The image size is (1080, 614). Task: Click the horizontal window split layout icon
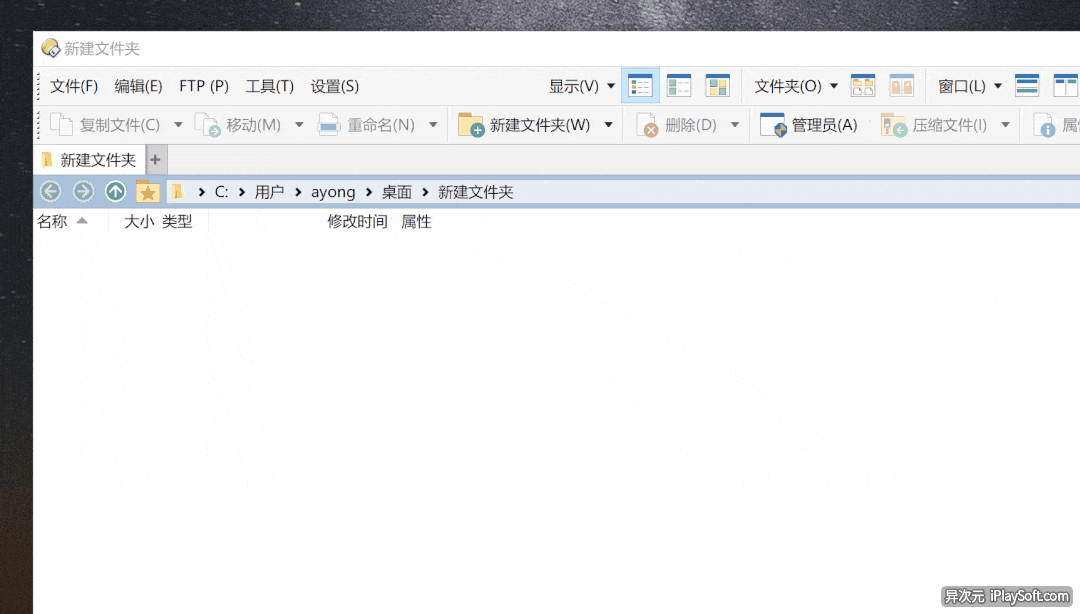tap(1027, 86)
